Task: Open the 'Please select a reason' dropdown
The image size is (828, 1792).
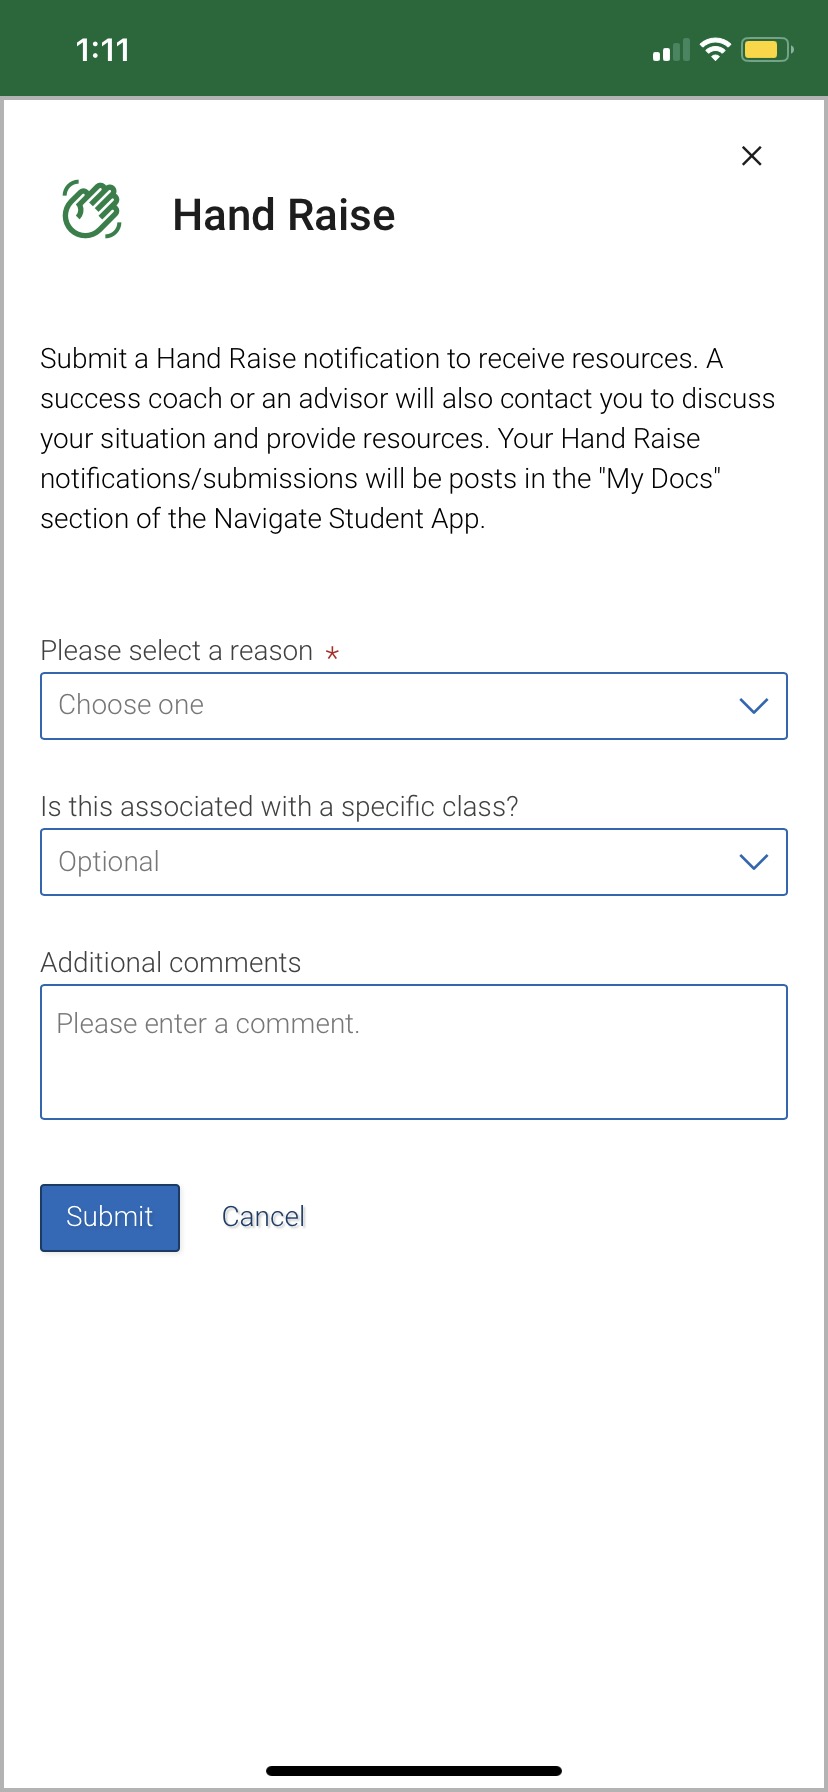Action: click(414, 706)
